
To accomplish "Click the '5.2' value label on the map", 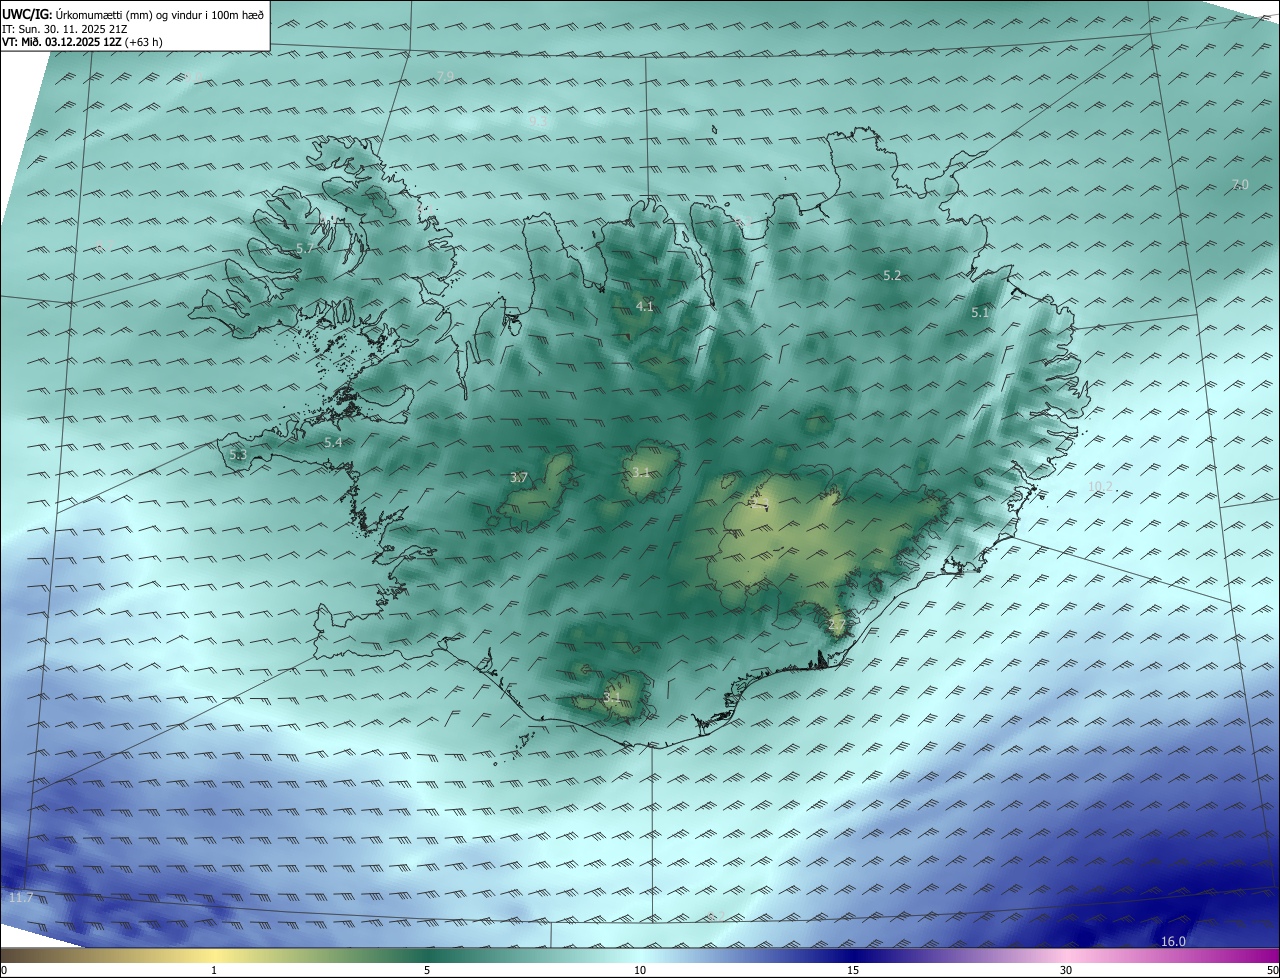I will point(892,275).
